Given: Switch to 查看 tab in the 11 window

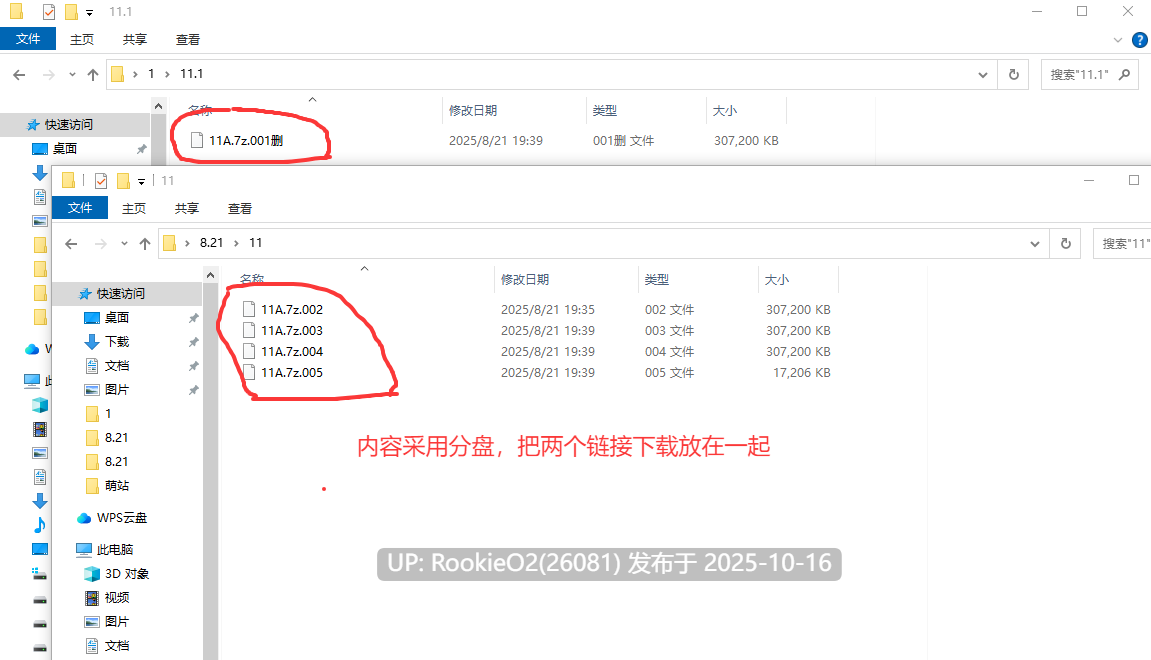Looking at the screenshot, I should (x=239, y=208).
